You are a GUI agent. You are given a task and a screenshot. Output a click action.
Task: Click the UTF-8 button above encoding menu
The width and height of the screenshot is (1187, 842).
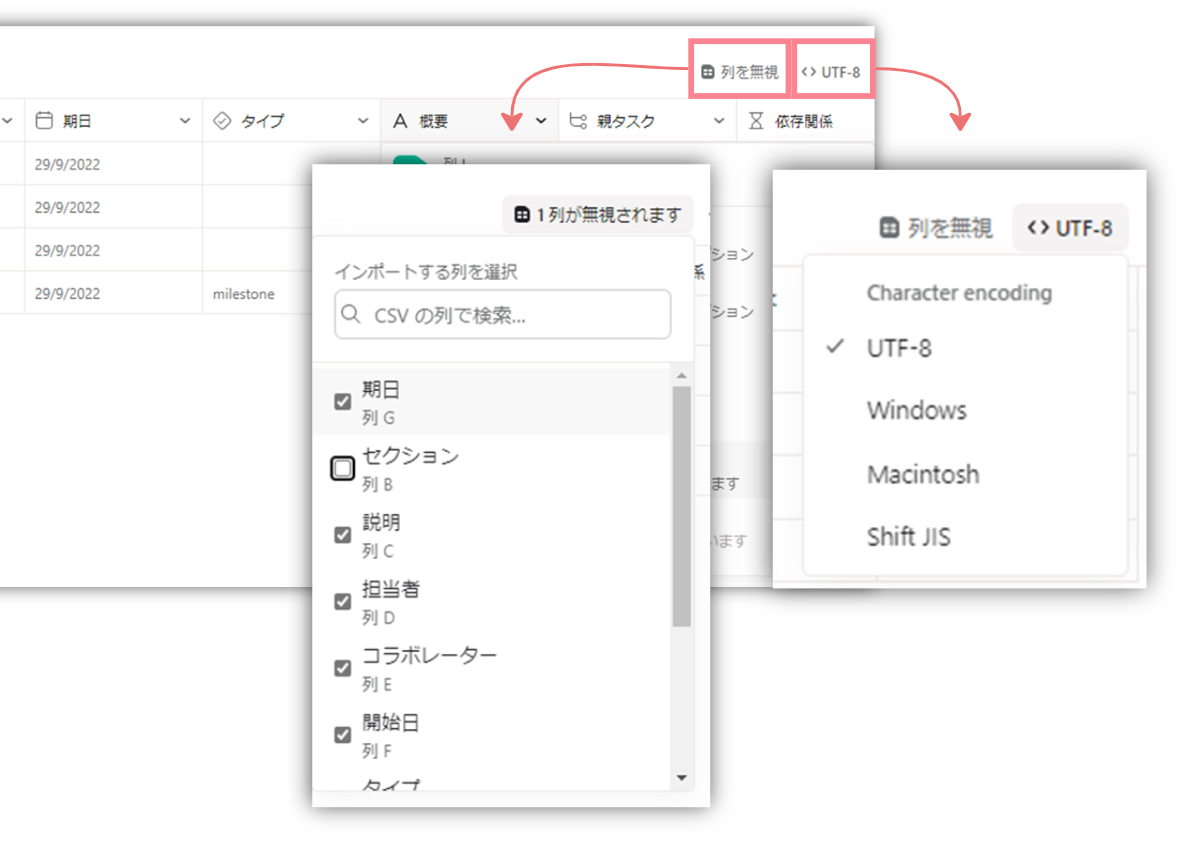pos(1070,228)
